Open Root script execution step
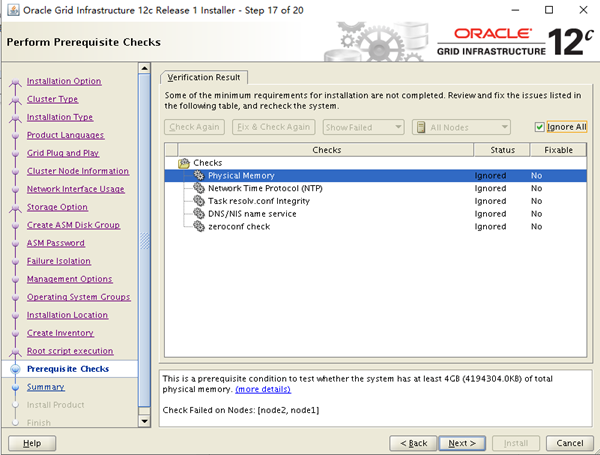The height and width of the screenshot is (455, 600). pos(70,351)
